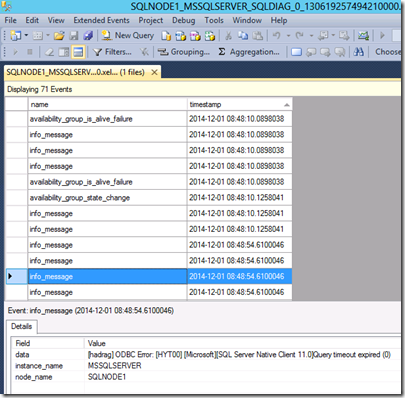Open the Window menu
The width and height of the screenshot is (405, 398).
[x=247, y=20]
